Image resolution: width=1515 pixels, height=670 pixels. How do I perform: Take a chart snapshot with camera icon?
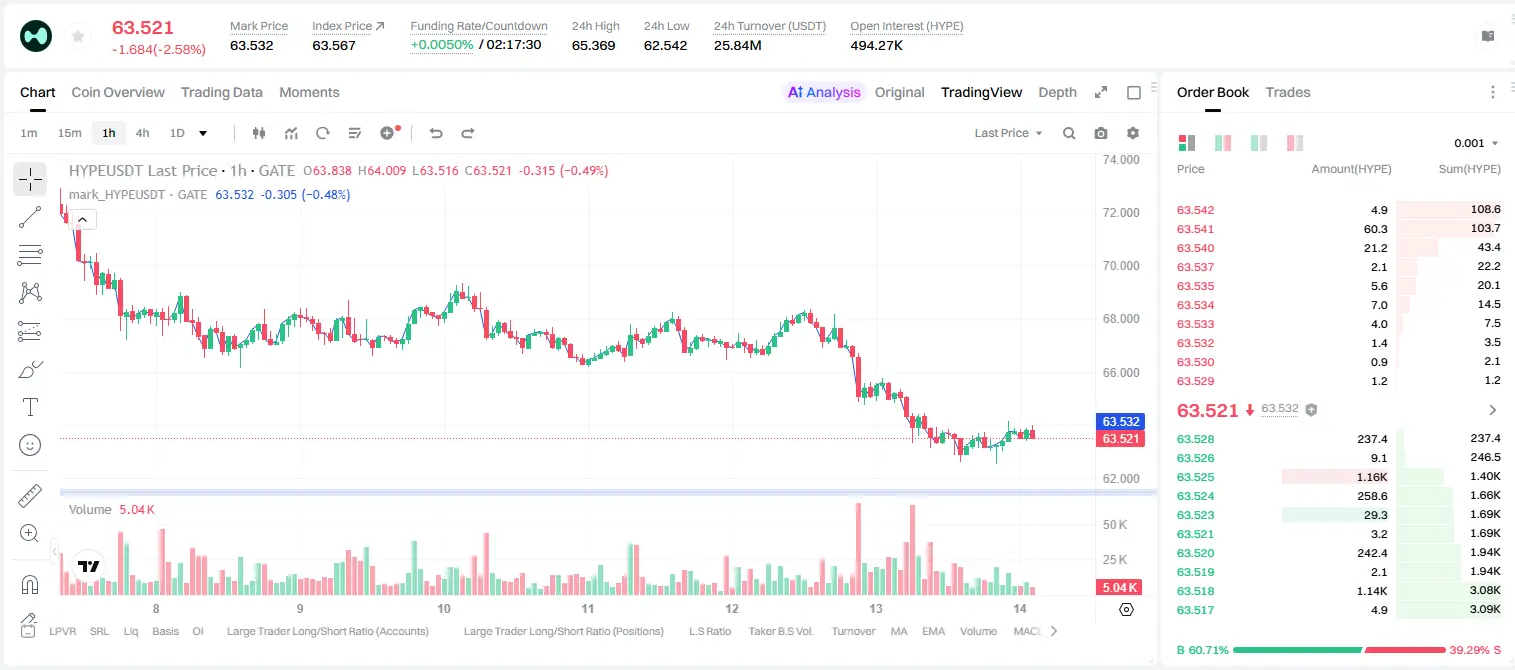(1101, 133)
